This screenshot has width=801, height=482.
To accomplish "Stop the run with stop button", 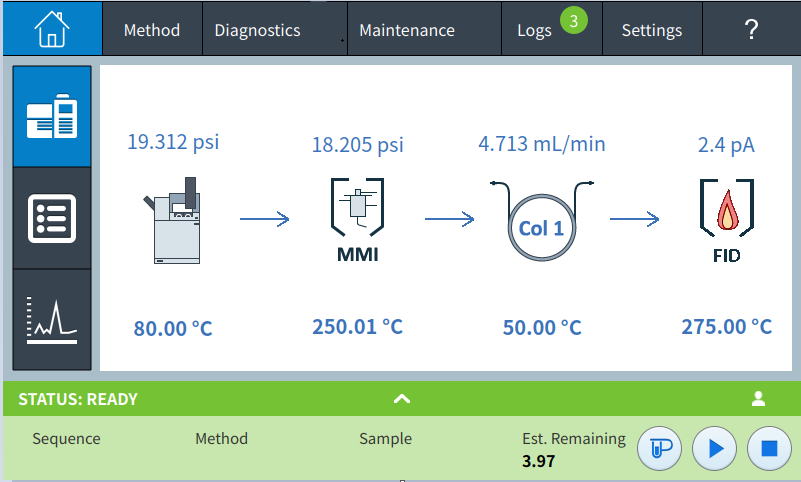I will click(769, 449).
